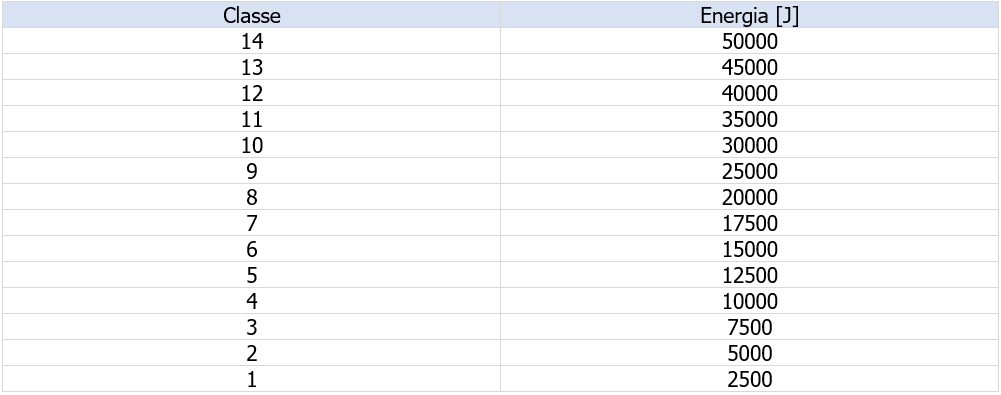Click the 2500 energy value
This screenshot has height=395, width=1001.
pos(749,380)
